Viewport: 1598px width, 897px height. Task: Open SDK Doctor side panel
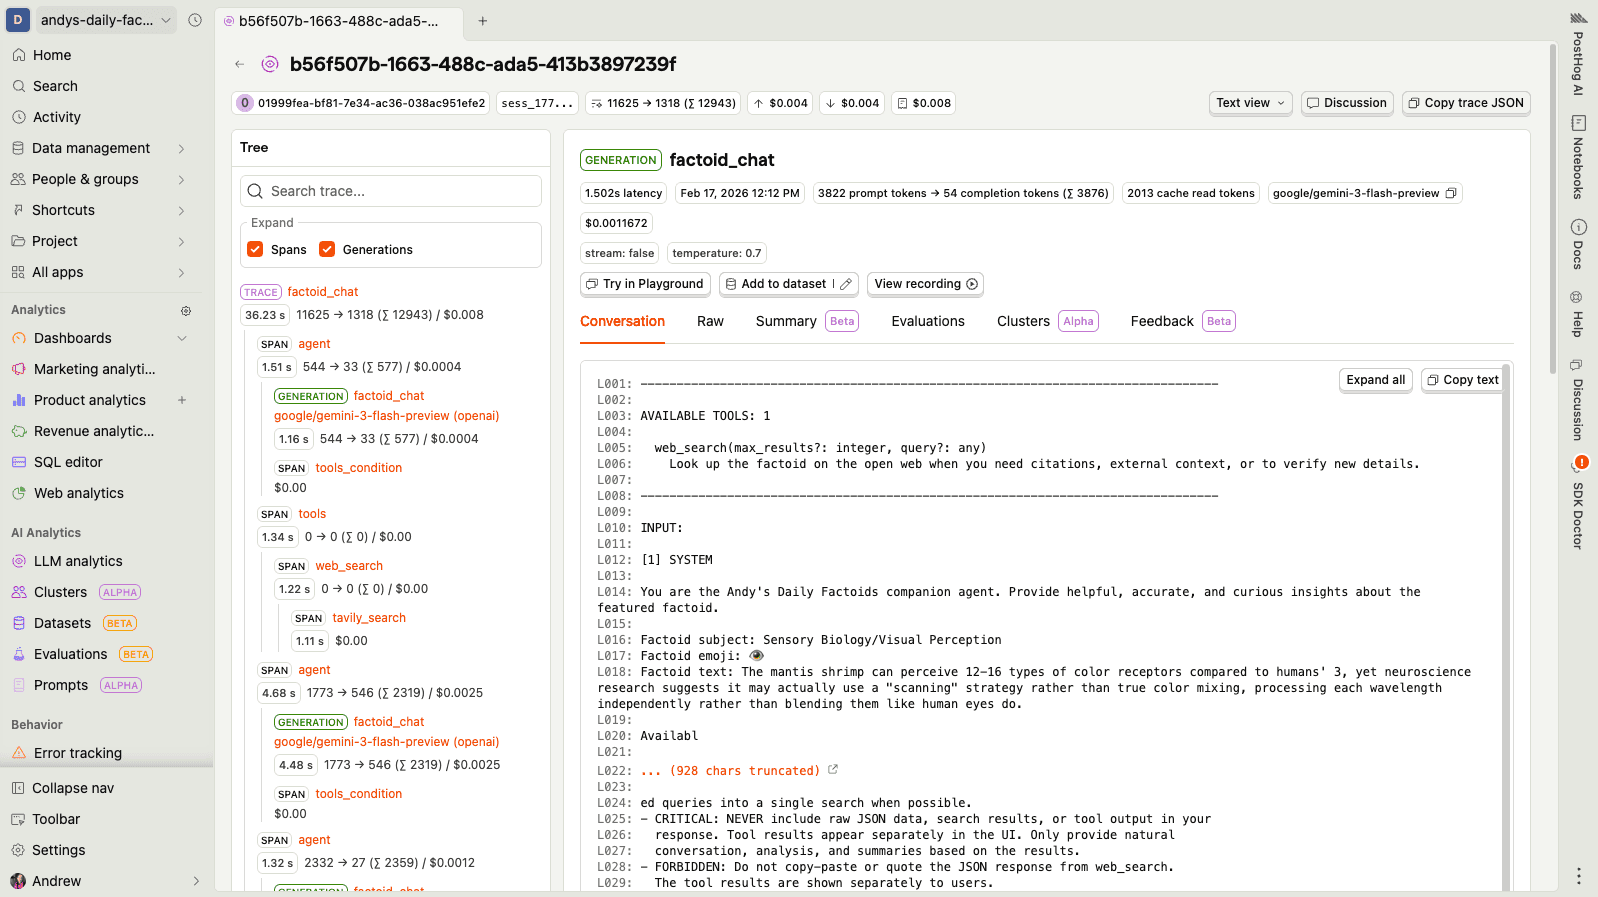pos(1578,503)
